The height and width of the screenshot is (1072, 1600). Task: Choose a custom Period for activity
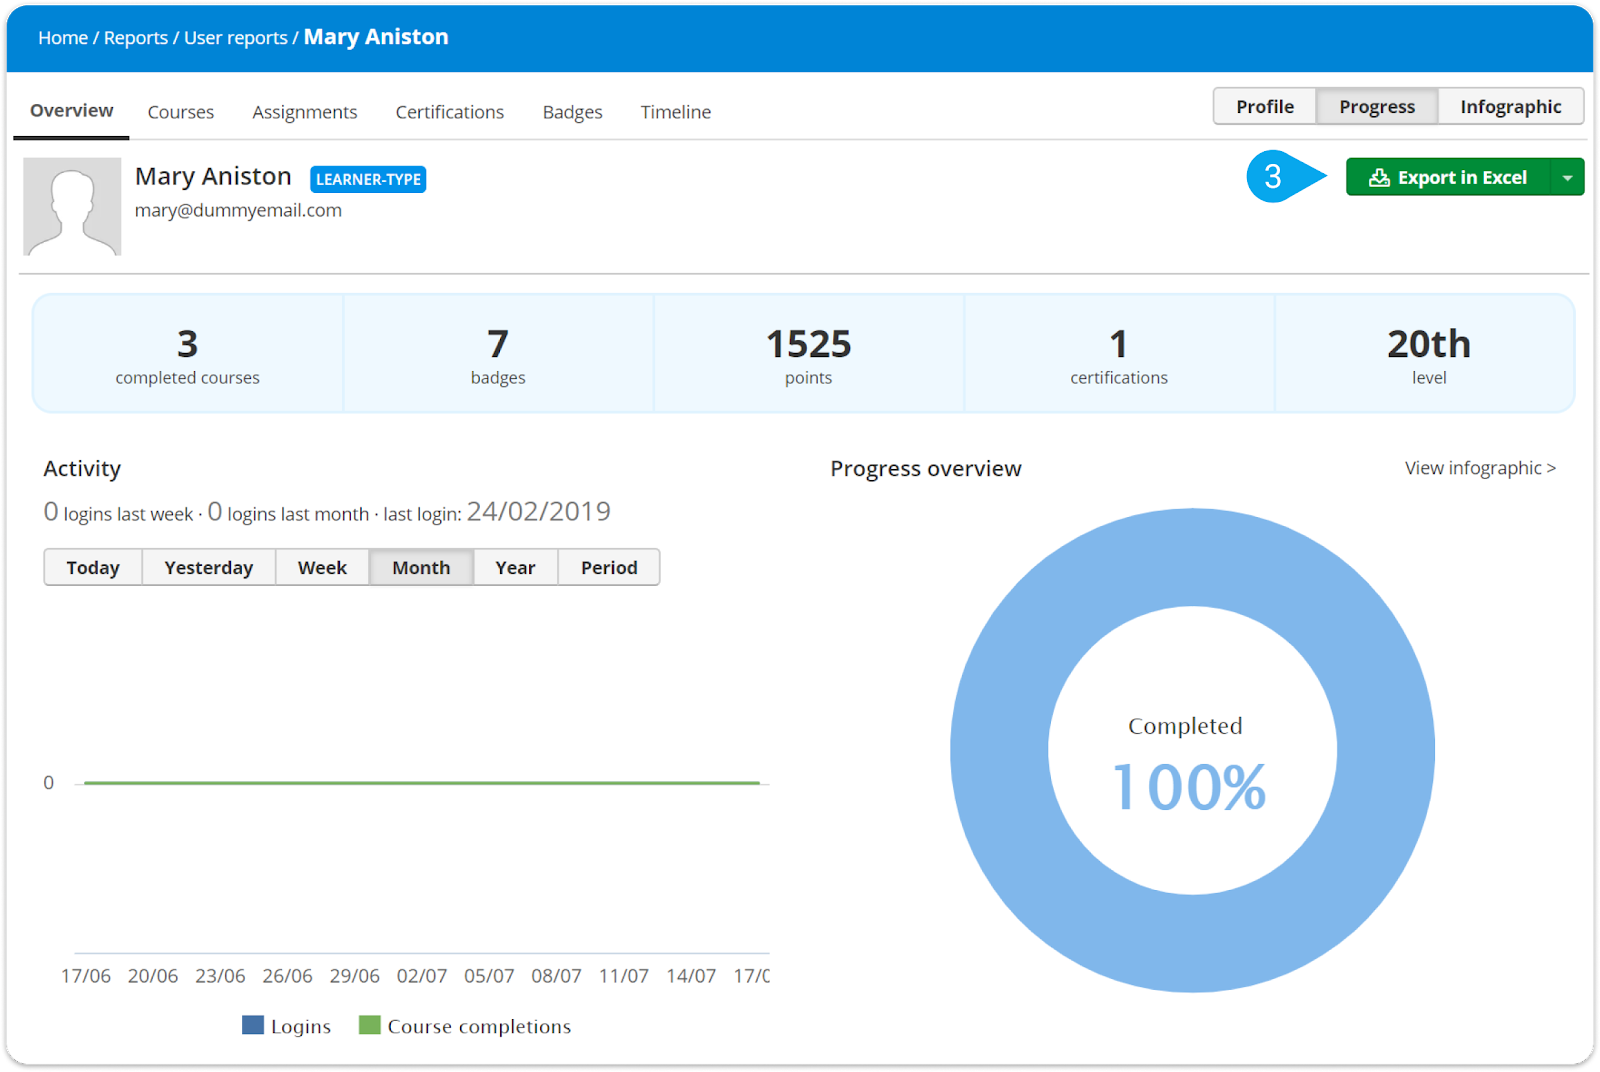coord(609,567)
